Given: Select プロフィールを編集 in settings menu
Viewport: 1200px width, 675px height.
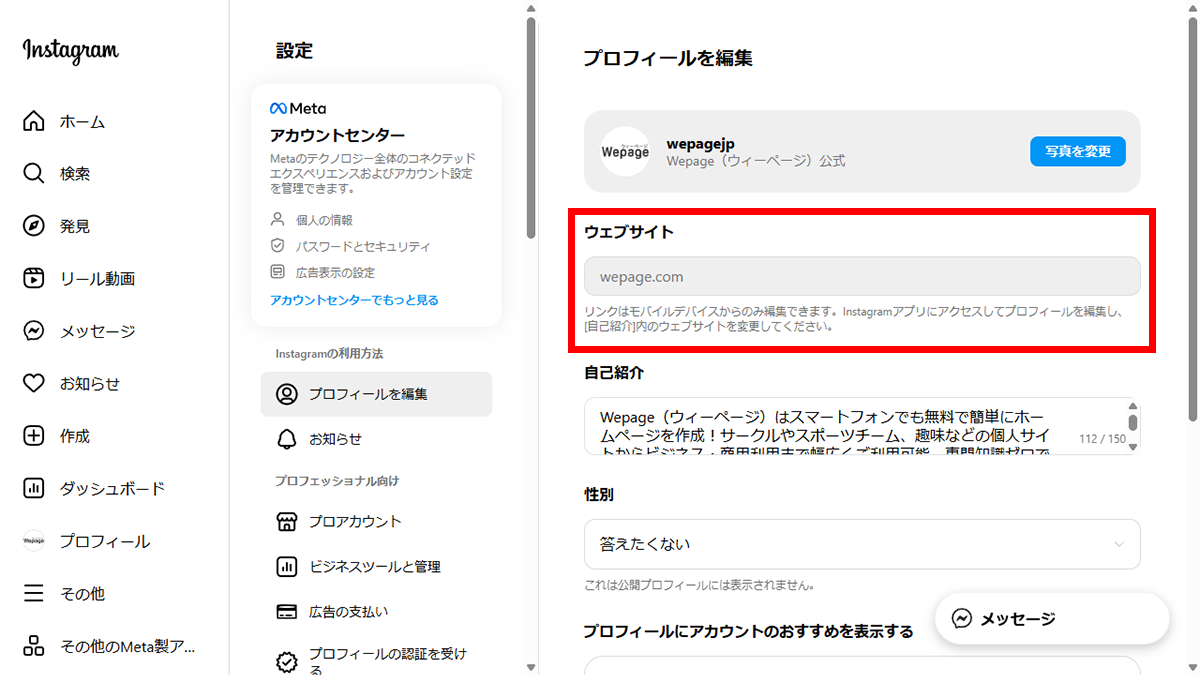Looking at the screenshot, I should (x=376, y=394).
